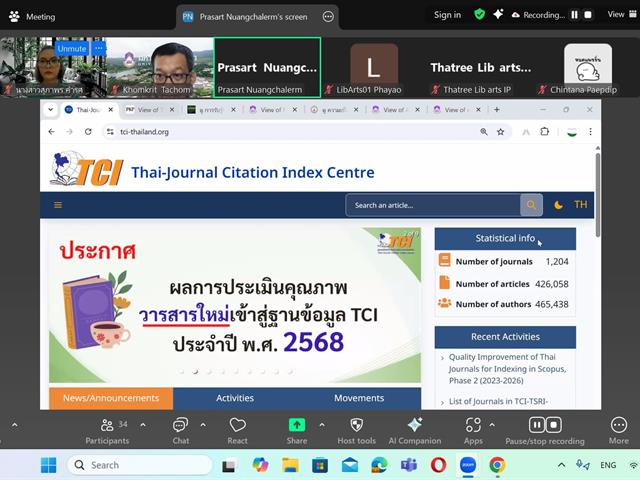Open Chrome three-dot menu

click(x=590, y=131)
